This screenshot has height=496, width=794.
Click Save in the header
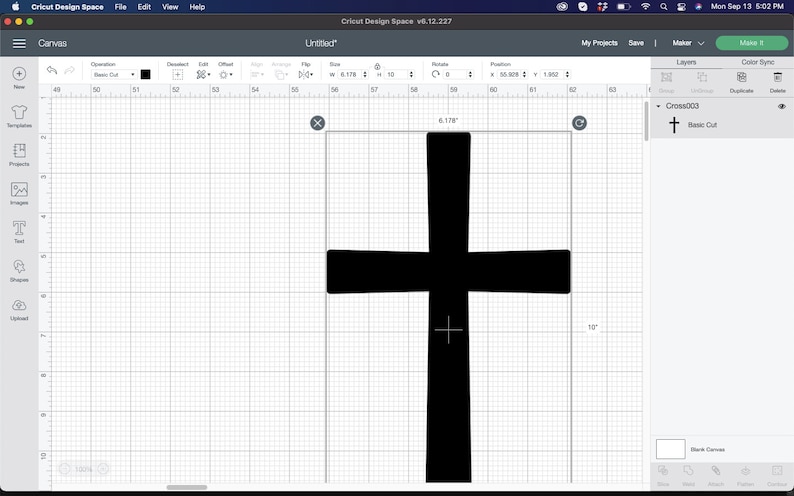[636, 43]
